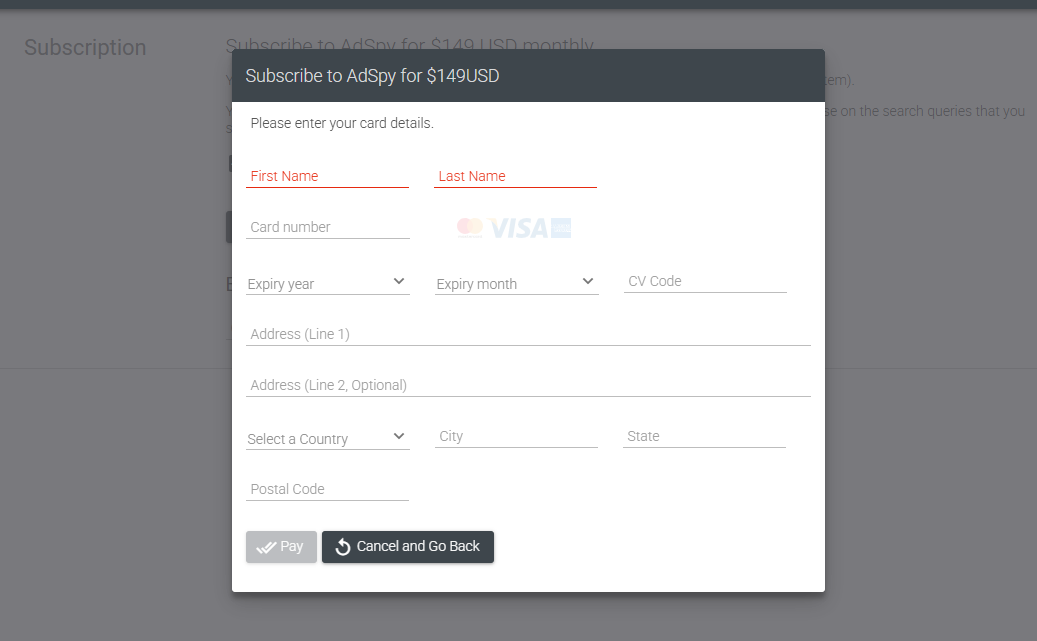Click the 'Please enter your card details' text
The width and height of the screenshot is (1037, 641).
(342, 123)
